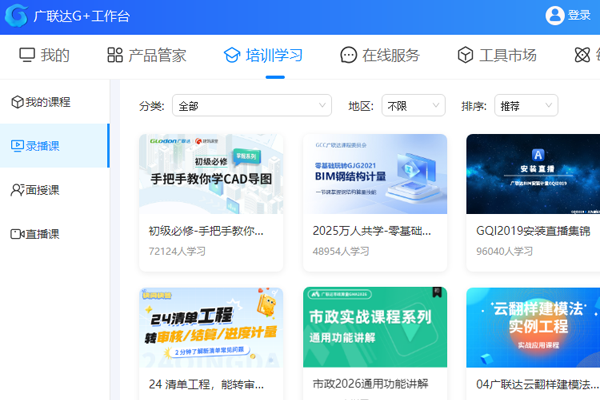Image resolution: width=600 pixels, height=400 pixels.
Task: Select 面授课 in the sidebar
Action: click(55, 190)
